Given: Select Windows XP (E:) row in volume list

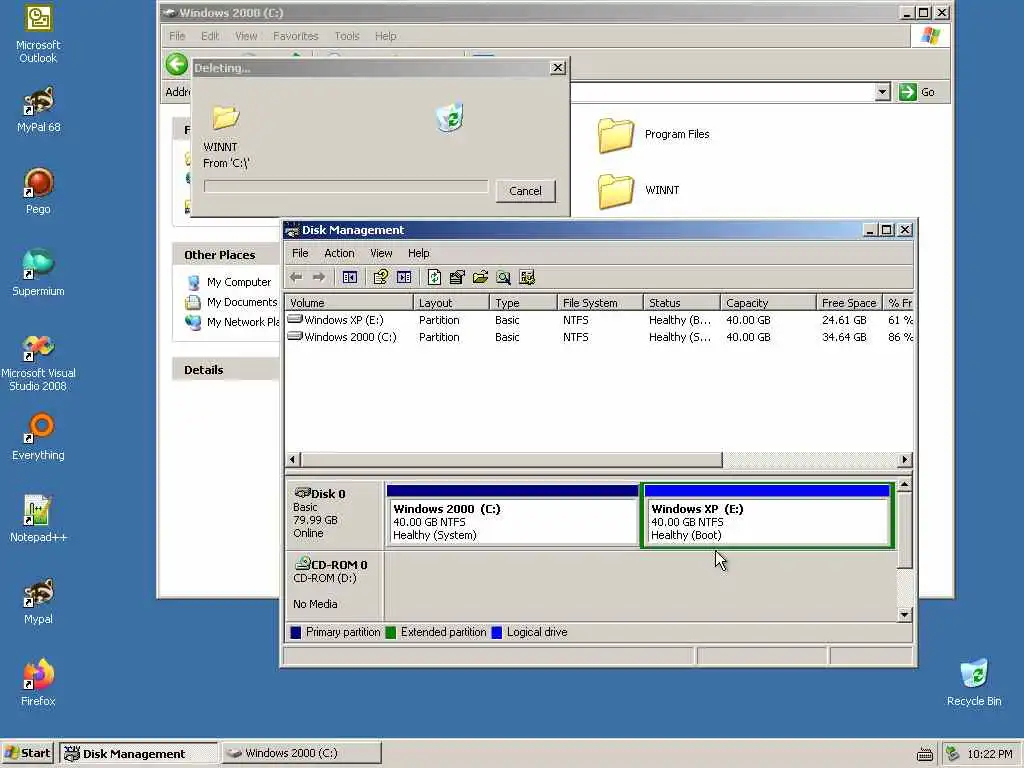Looking at the screenshot, I should pos(599,320).
